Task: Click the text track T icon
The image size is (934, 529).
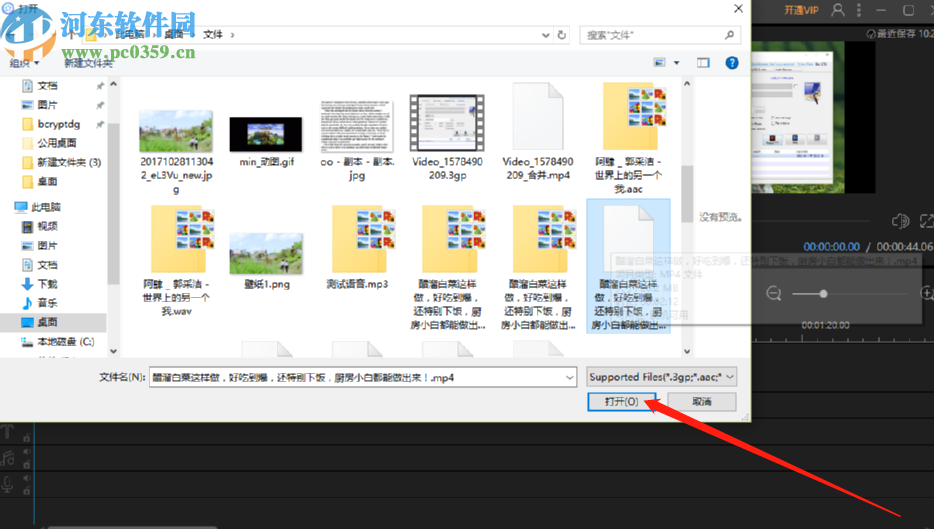Action: [x=7, y=431]
